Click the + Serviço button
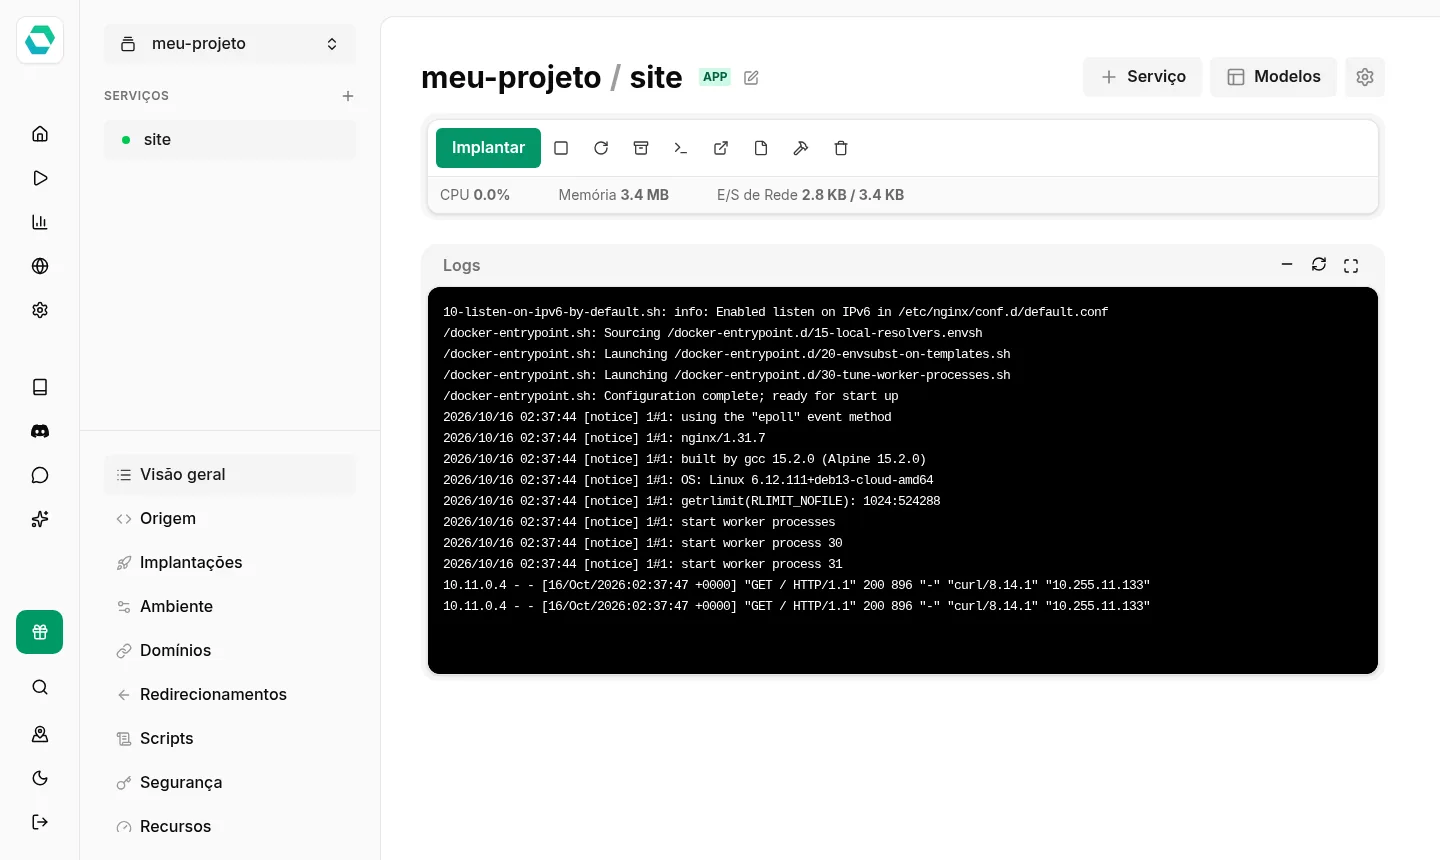 click(1143, 77)
